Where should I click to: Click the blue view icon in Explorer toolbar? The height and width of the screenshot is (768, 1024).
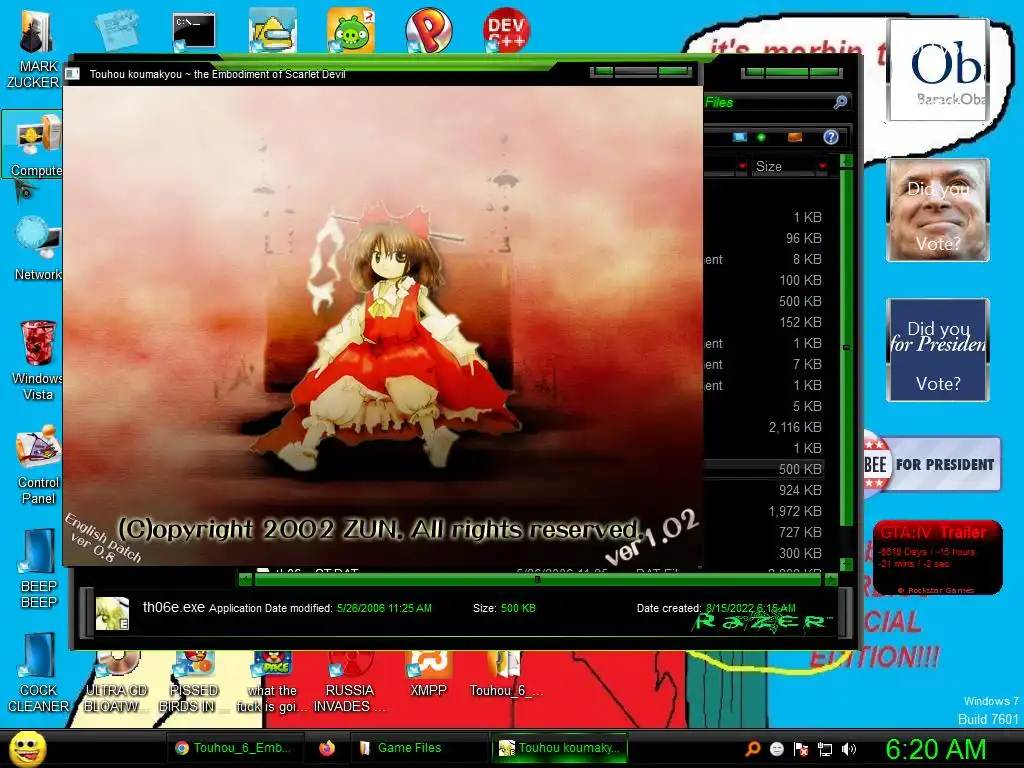click(739, 137)
